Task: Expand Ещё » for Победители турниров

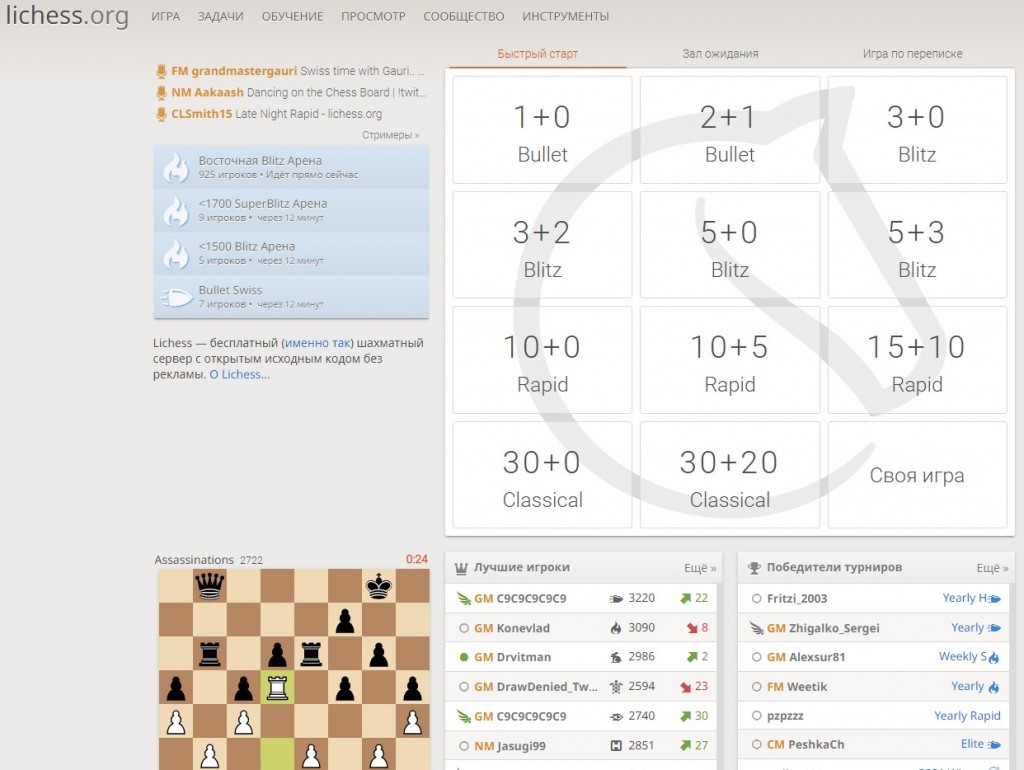Action: coord(992,568)
